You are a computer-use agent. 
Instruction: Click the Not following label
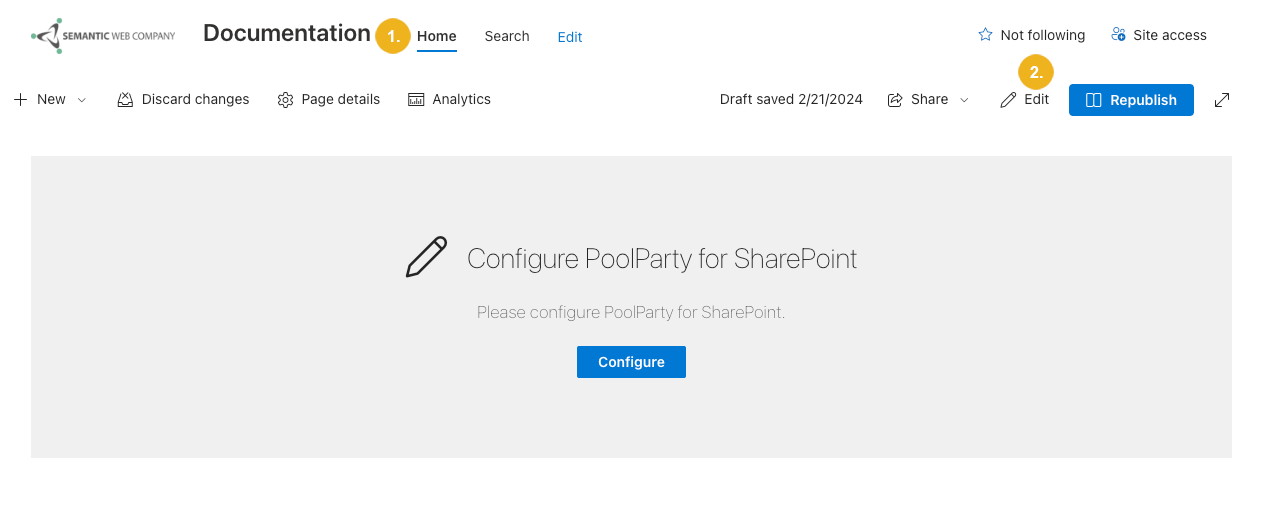click(1043, 35)
